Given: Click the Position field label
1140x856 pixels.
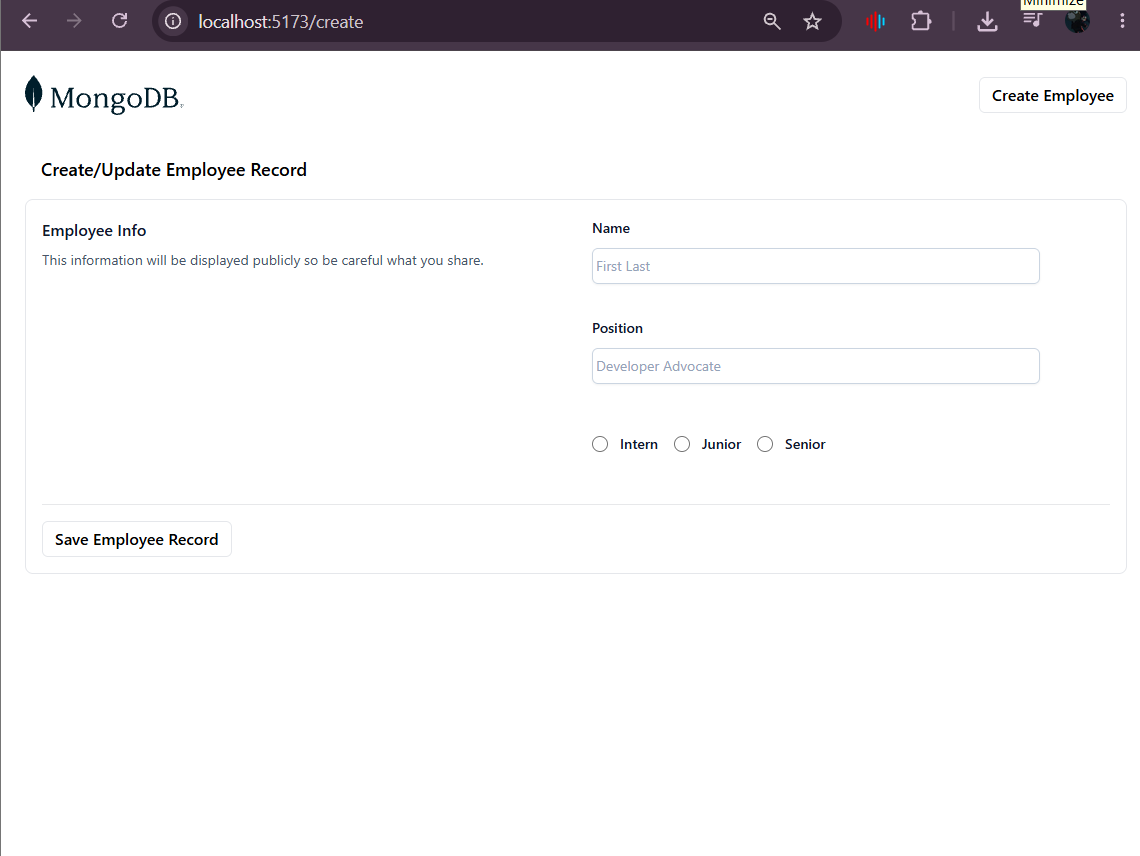Looking at the screenshot, I should point(617,328).
